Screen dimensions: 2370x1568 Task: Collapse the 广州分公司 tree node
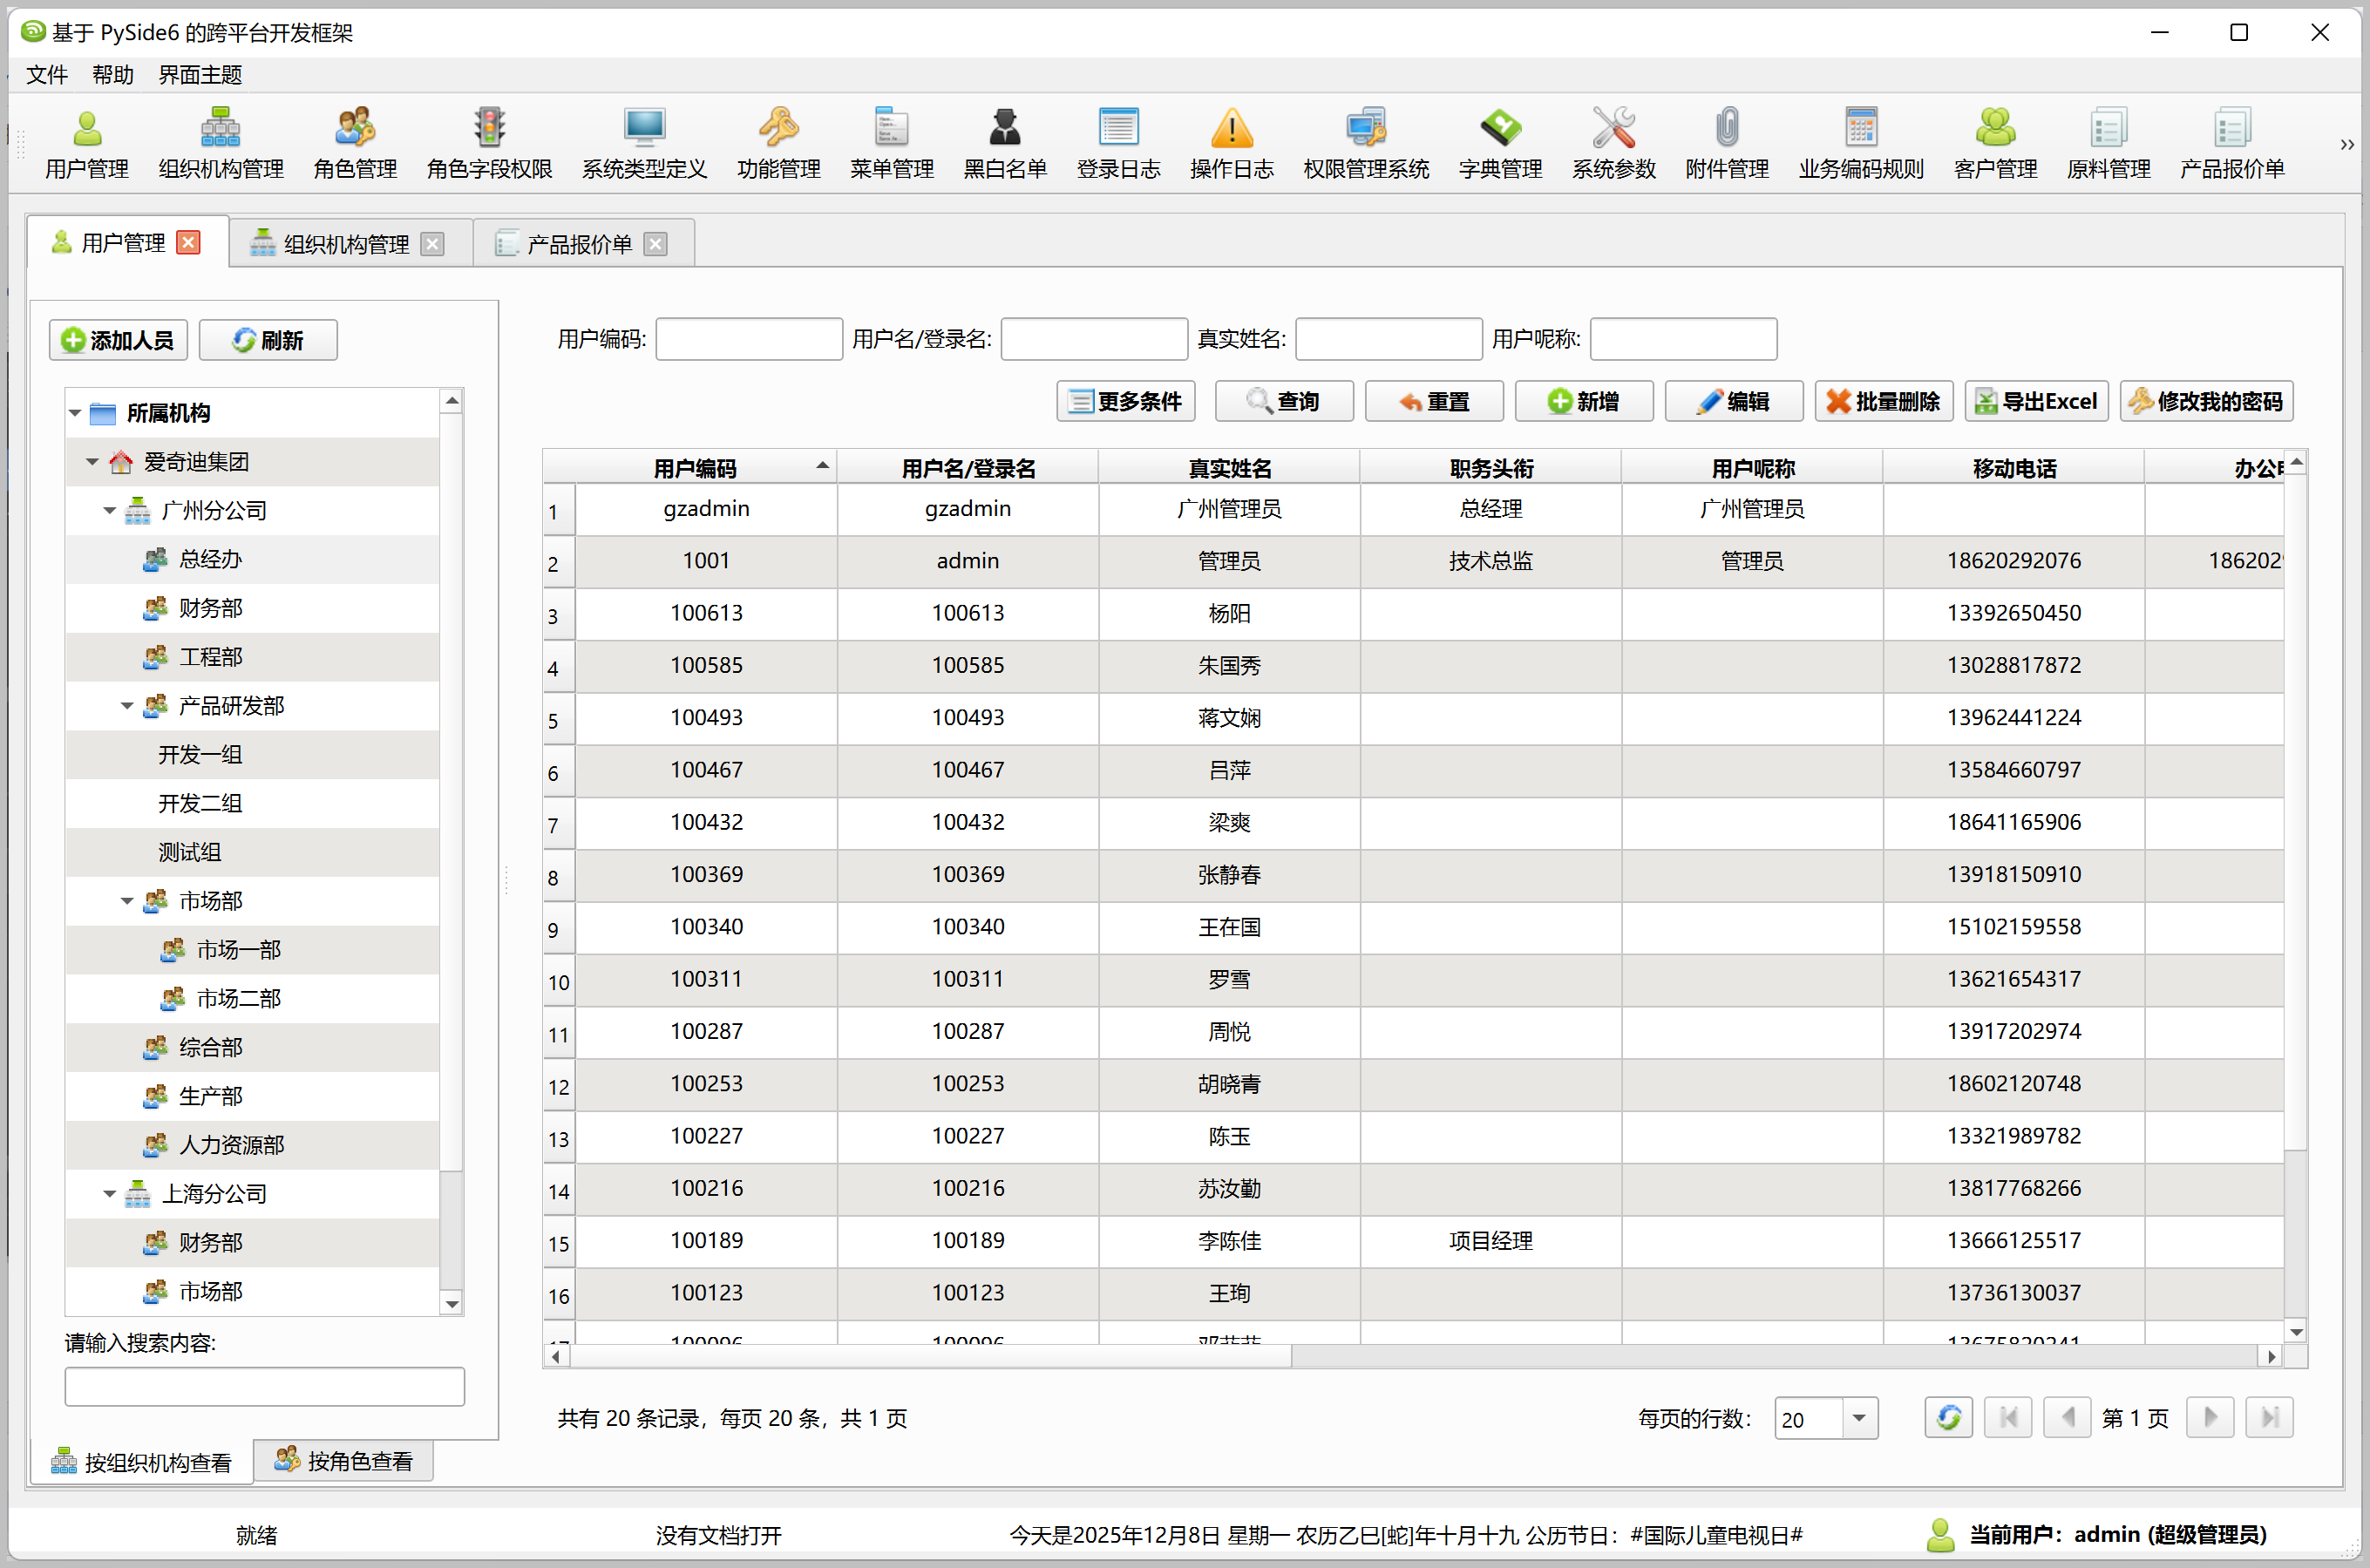tap(109, 511)
